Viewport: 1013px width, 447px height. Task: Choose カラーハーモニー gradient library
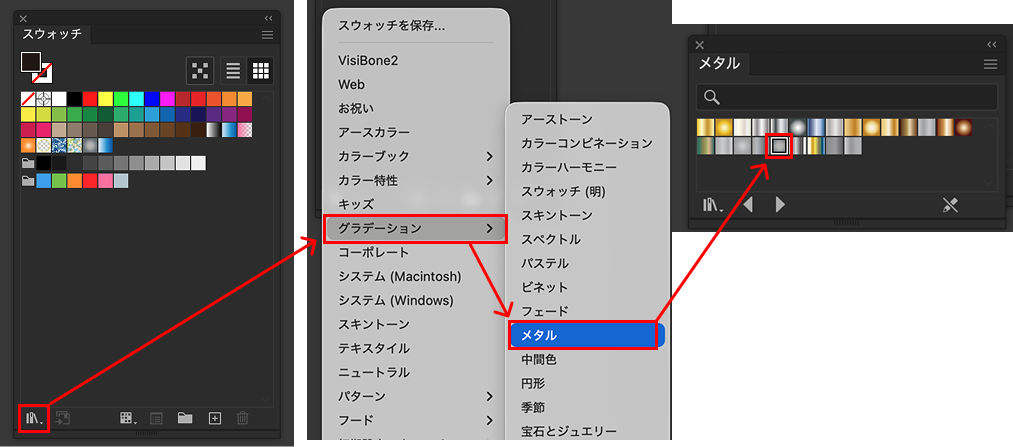(569, 167)
